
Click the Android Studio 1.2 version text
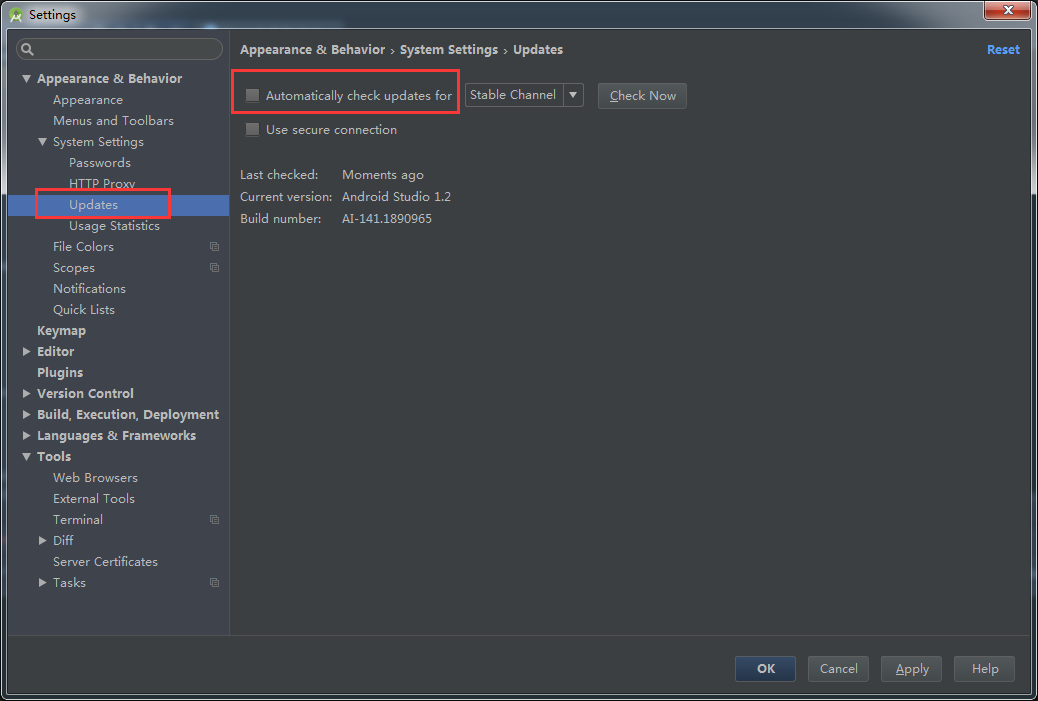point(397,197)
